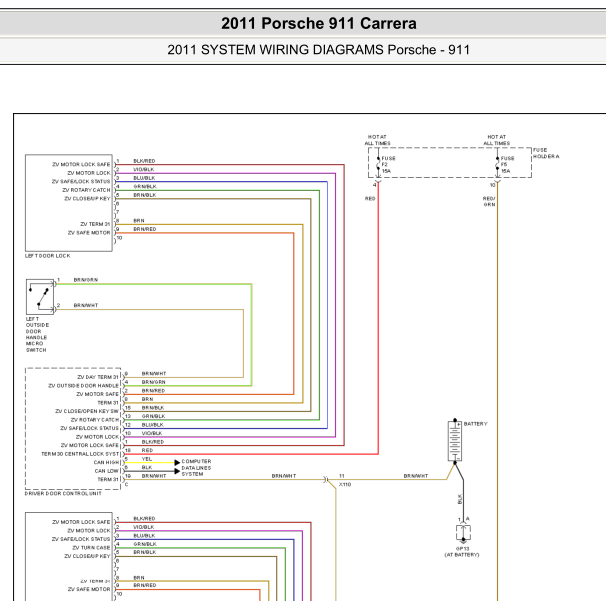The width and height of the screenshot is (606, 601).
Task: Click 'BRN/WHT' label at micro switch pin 2
Action: point(86,305)
